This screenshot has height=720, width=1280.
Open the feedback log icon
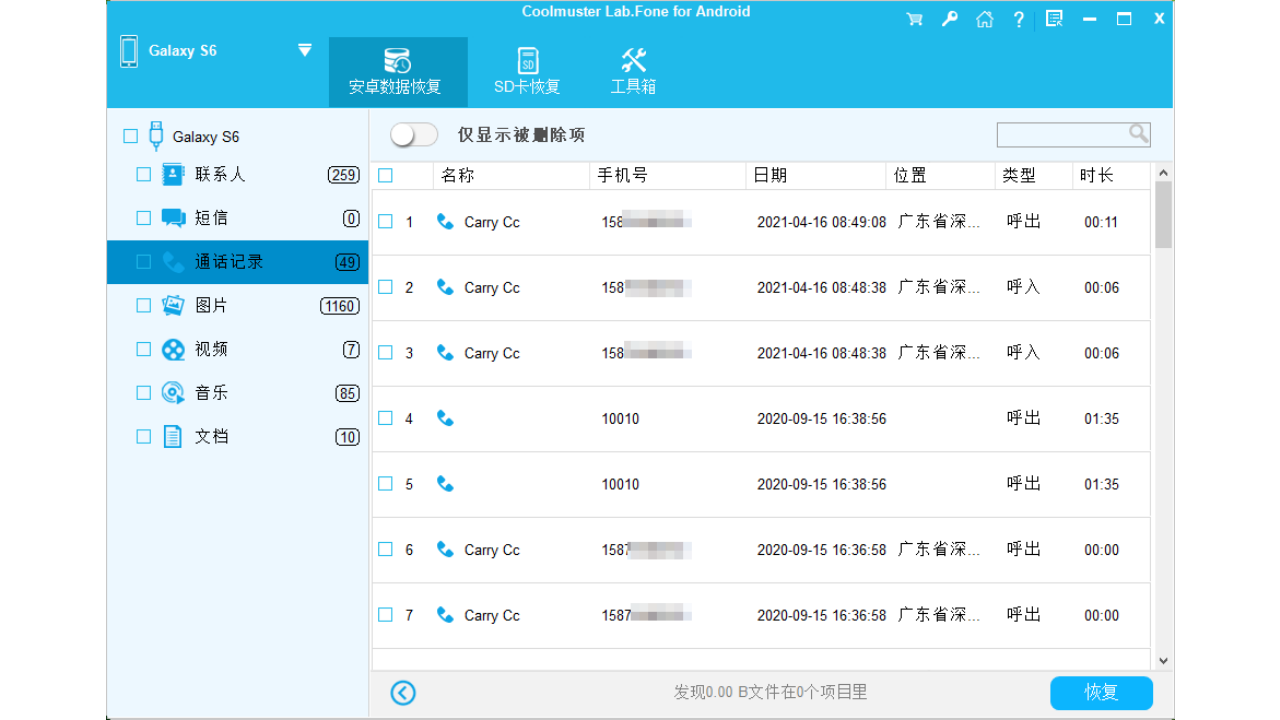pyautogui.click(x=1053, y=18)
